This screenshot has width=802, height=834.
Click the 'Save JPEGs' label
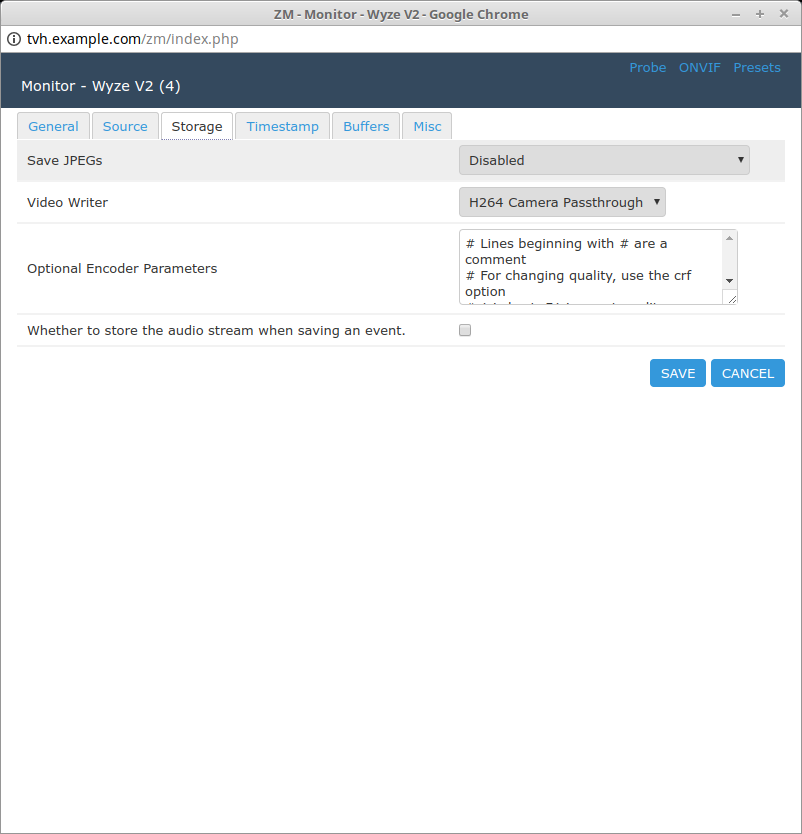(x=65, y=160)
